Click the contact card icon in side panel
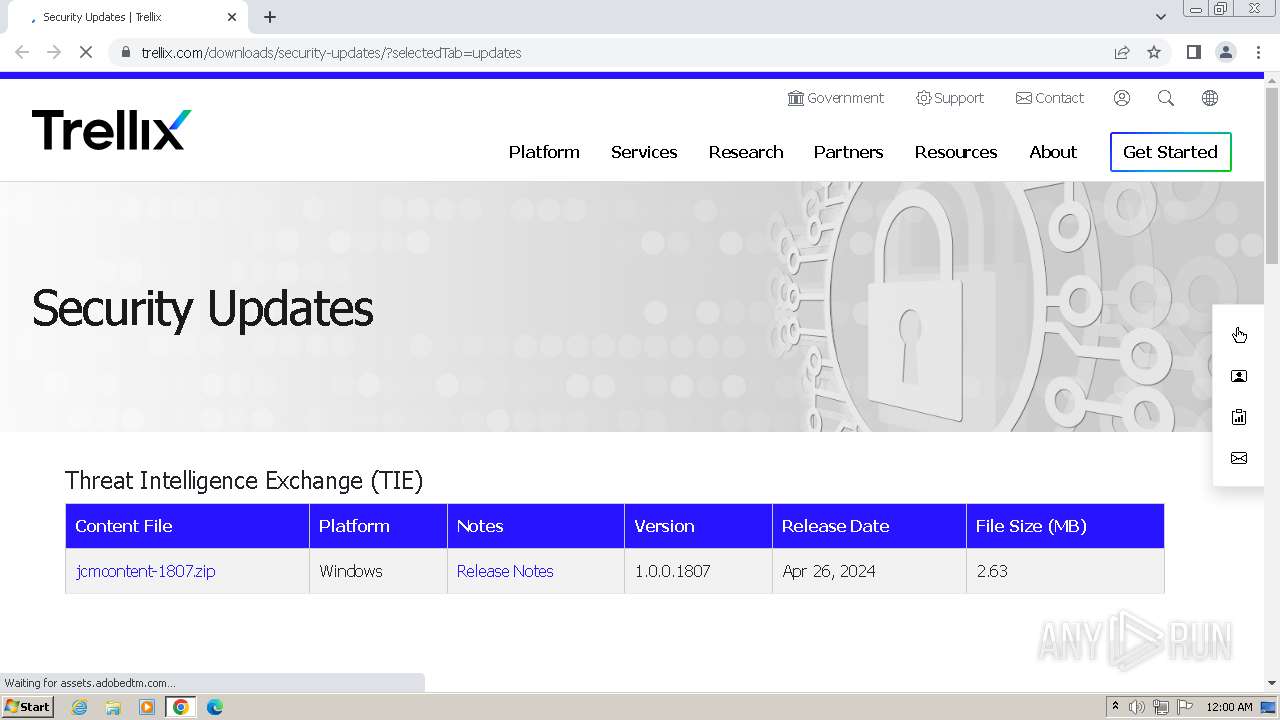The image size is (1280, 720). pos(1239,376)
